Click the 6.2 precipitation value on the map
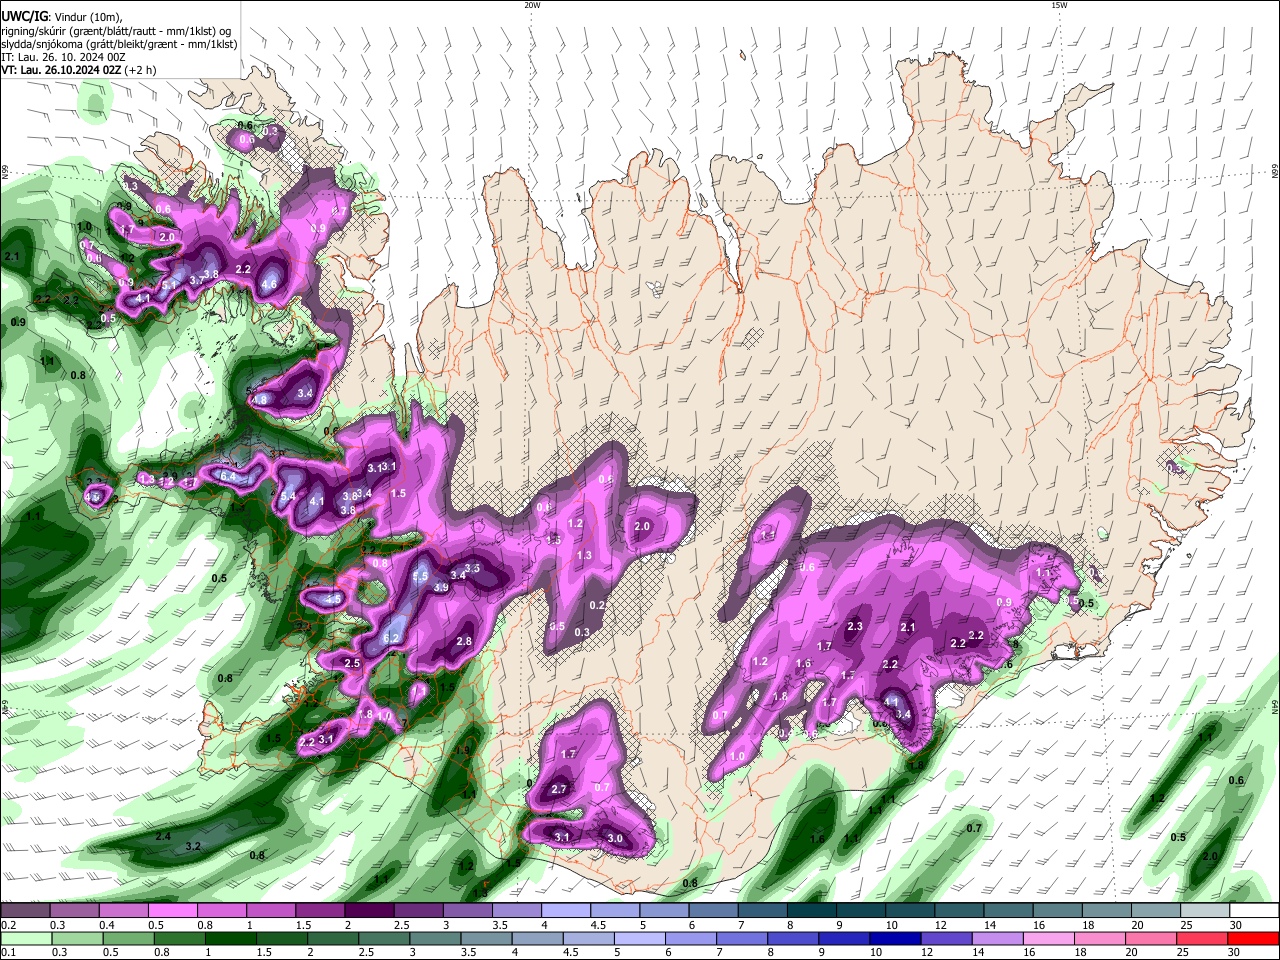This screenshot has height=960, width=1280. click(x=391, y=638)
